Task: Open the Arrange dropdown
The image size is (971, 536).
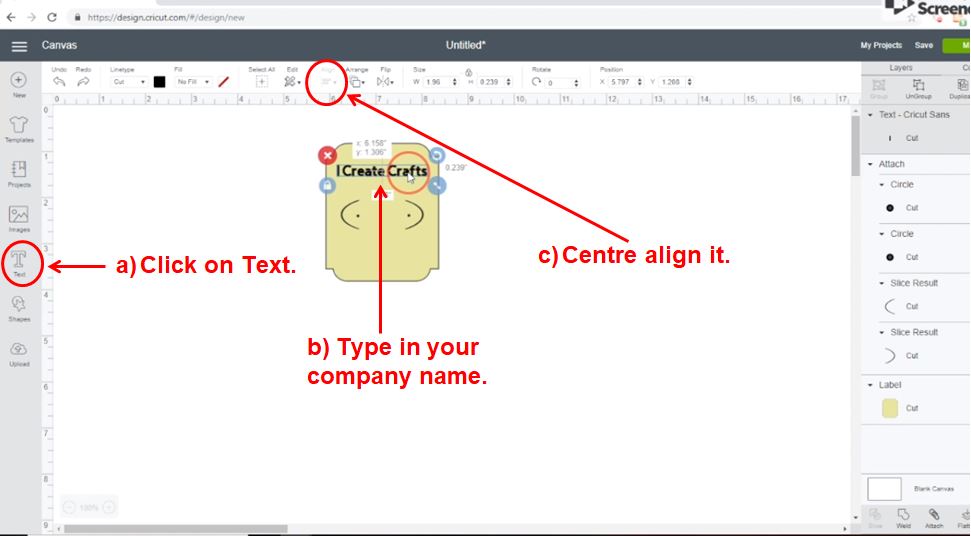Action: (357, 82)
